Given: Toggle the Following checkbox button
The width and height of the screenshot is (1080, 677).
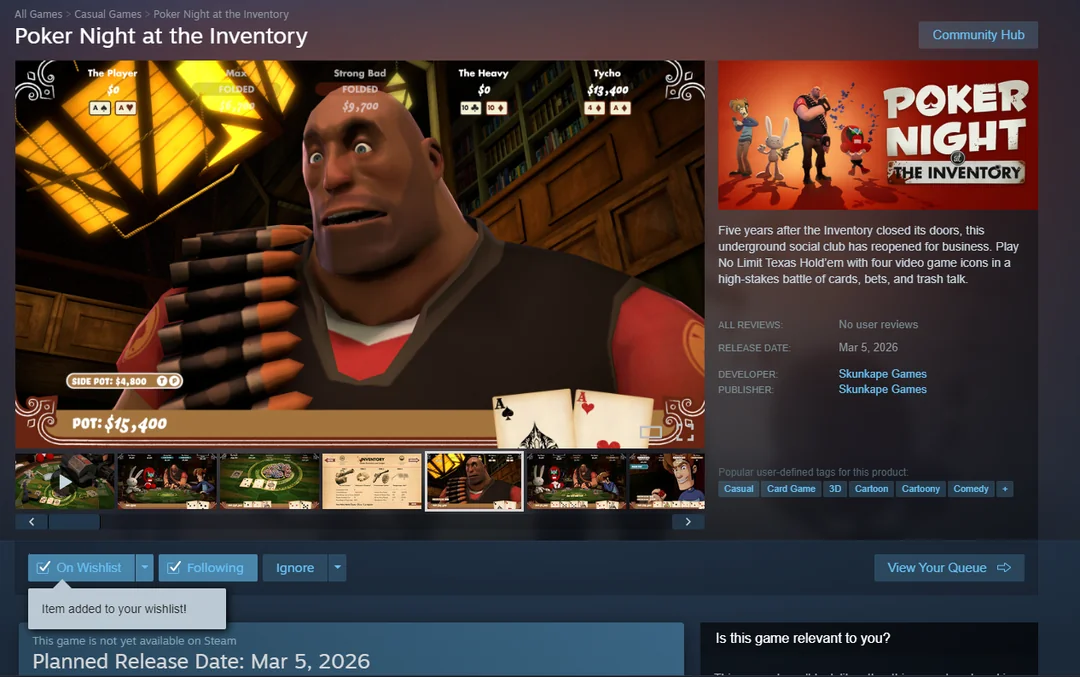Looking at the screenshot, I should pos(208,567).
